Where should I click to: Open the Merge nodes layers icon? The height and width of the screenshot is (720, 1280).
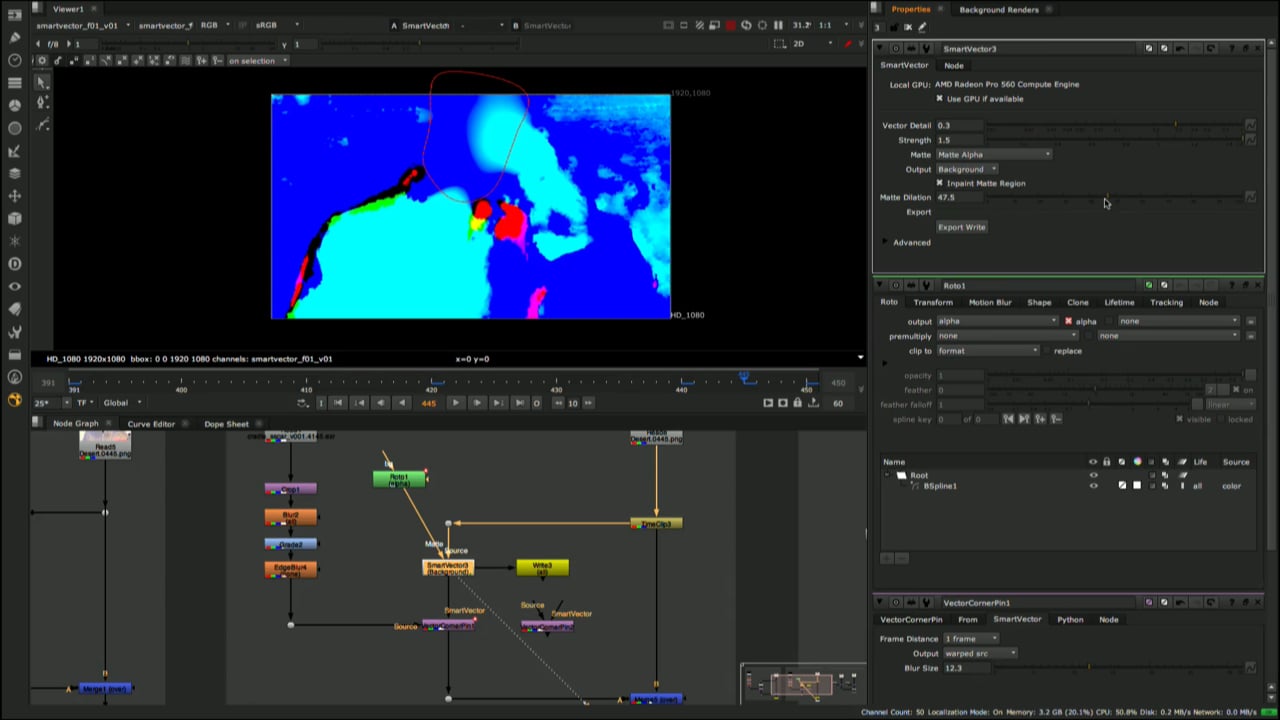coord(14,173)
